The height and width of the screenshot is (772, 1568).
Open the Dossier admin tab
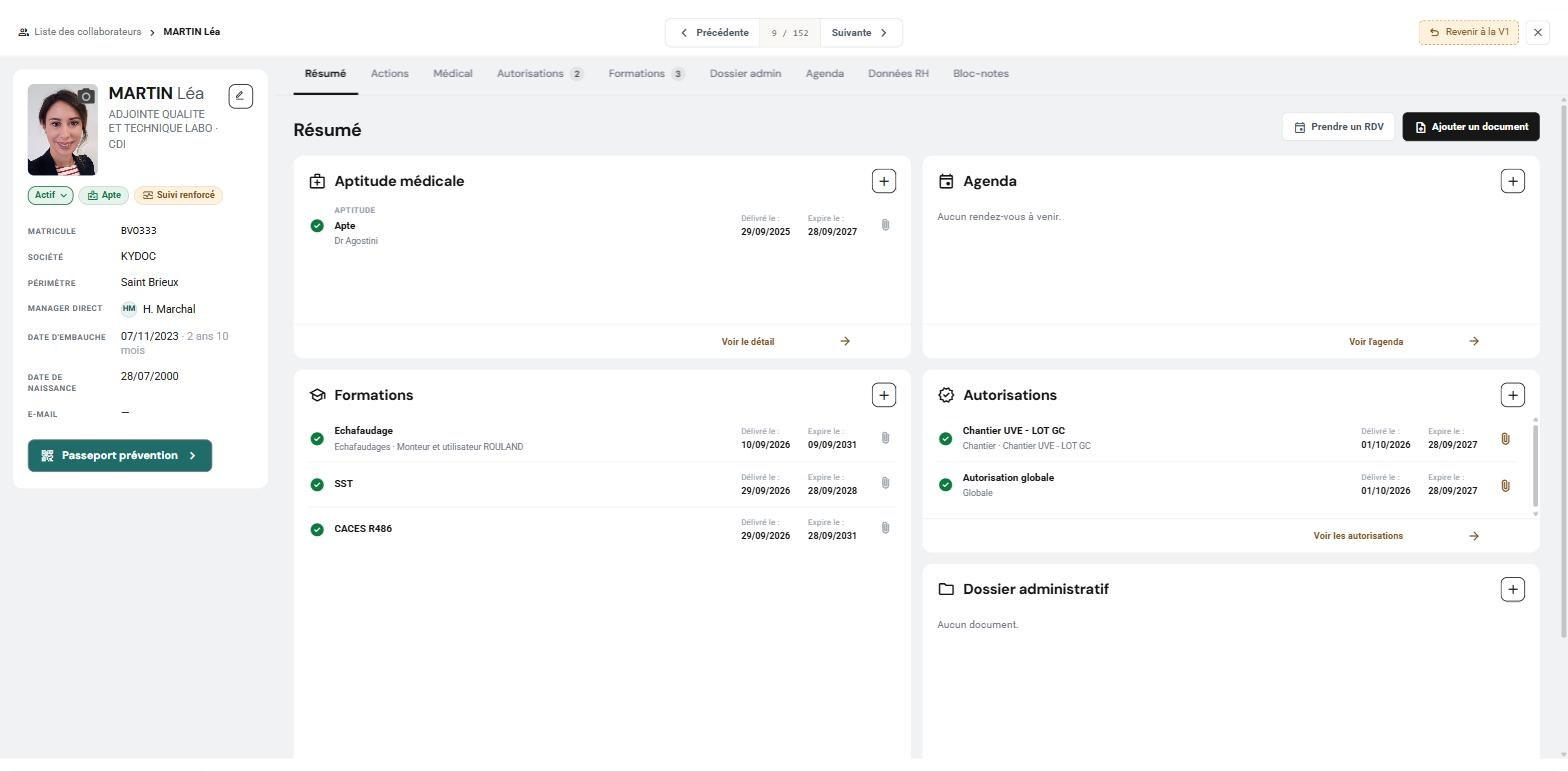point(746,74)
